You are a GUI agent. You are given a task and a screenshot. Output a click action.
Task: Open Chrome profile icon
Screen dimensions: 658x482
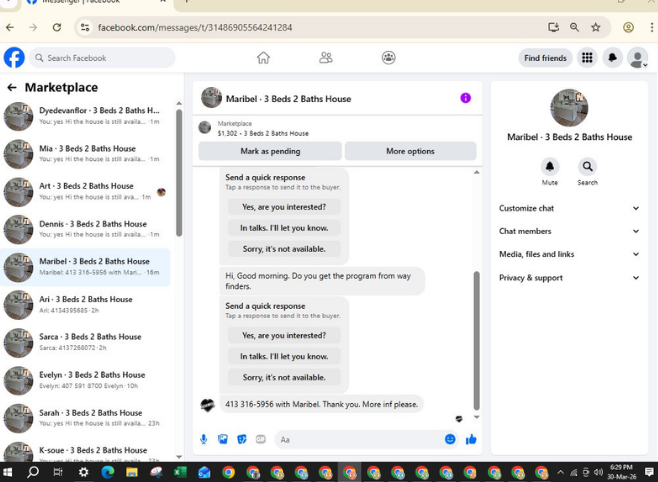tap(628, 28)
